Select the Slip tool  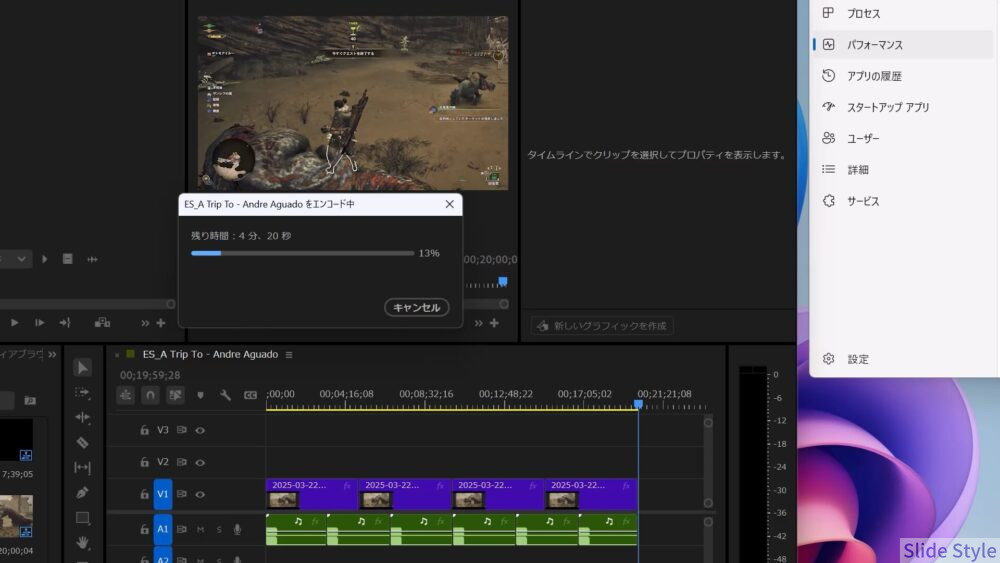82,467
